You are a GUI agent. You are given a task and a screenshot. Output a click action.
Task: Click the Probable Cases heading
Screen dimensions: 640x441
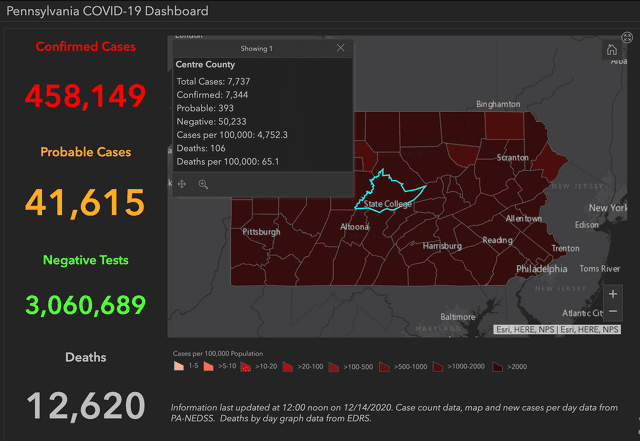tap(86, 152)
